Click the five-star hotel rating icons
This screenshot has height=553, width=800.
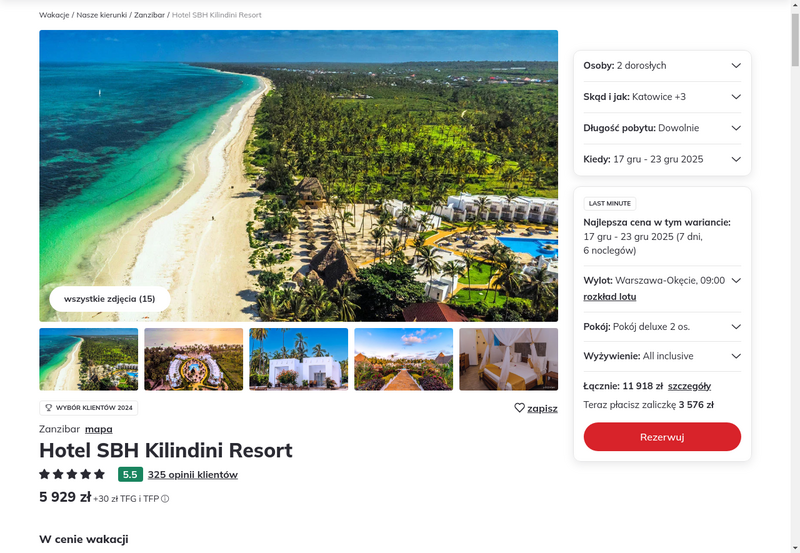[x=72, y=474]
